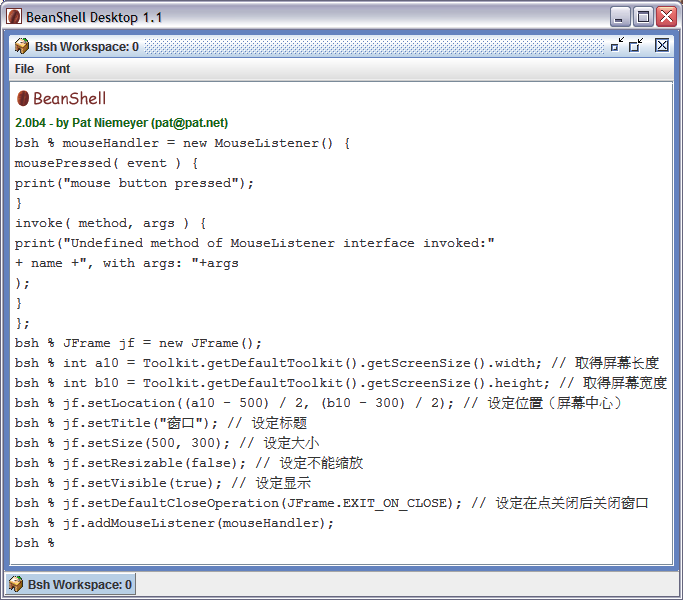Click the 'mousePressed( event ) {' line
683x600 pixels.
pyautogui.click(x=107, y=163)
